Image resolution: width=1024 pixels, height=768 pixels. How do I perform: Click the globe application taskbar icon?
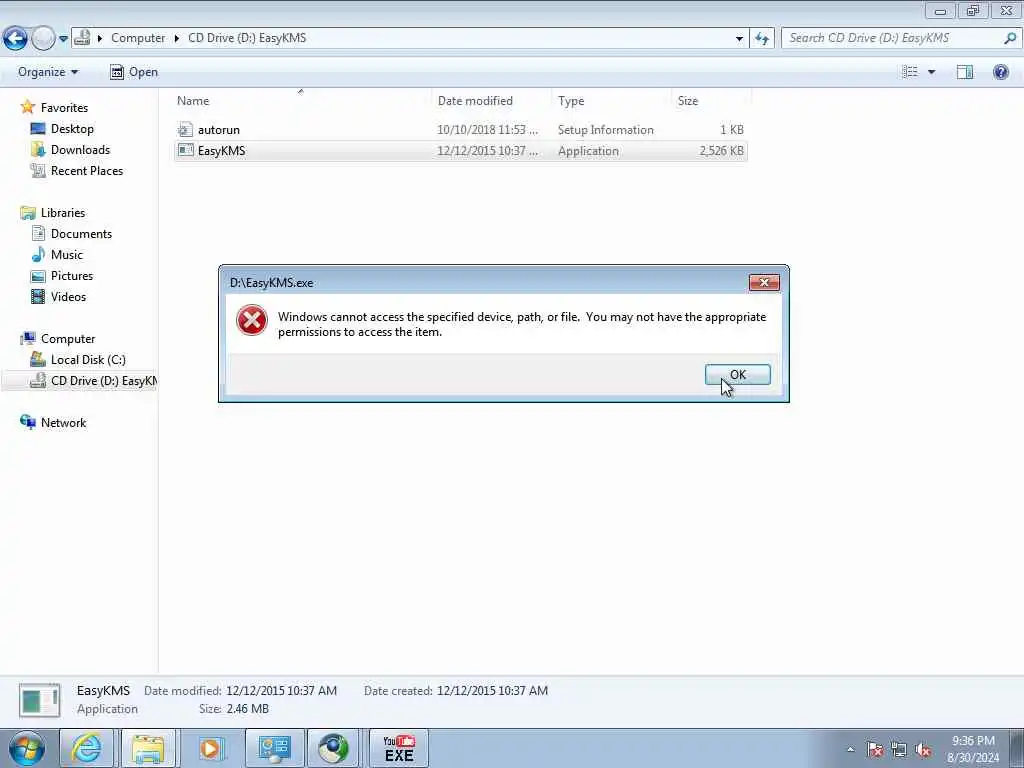pyautogui.click(x=334, y=748)
